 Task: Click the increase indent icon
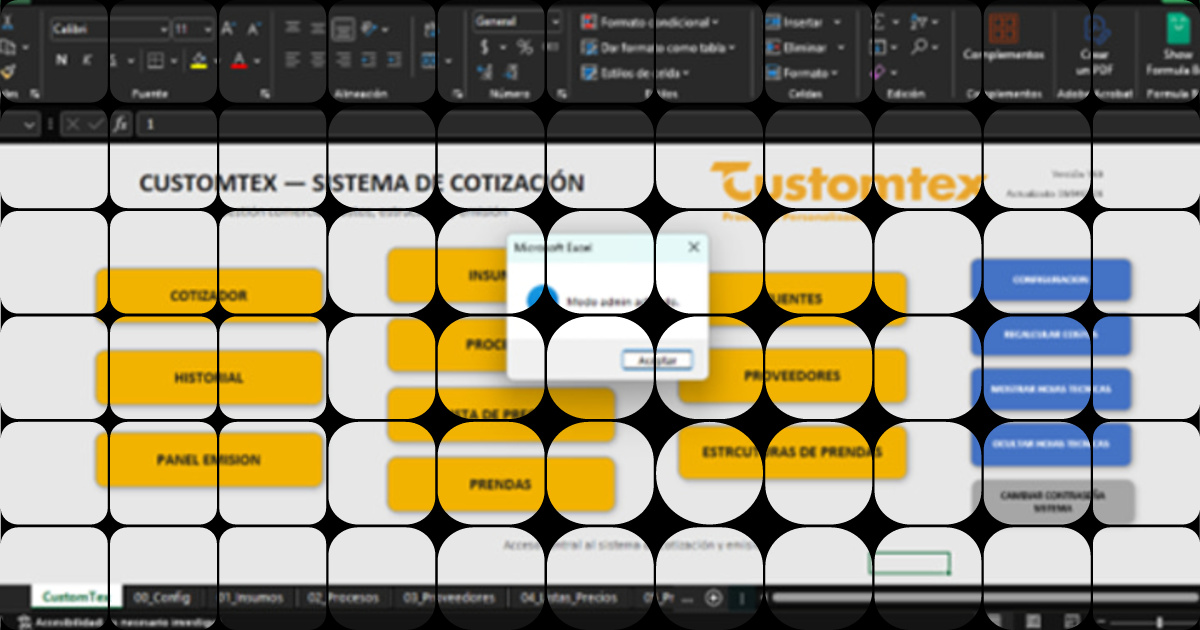pyautogui.click(x=392, y=61)
